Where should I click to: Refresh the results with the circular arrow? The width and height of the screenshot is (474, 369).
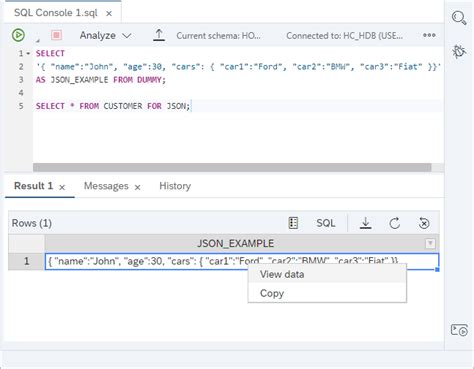click(x=395, y=223)
